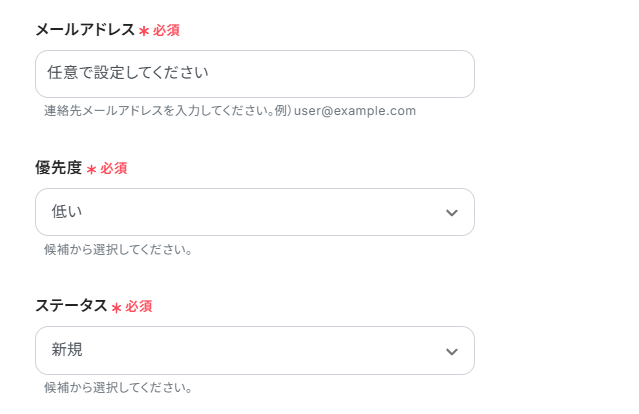Click the chevron arrow in ステータス field
639x414 pixels.
(452, 351)
